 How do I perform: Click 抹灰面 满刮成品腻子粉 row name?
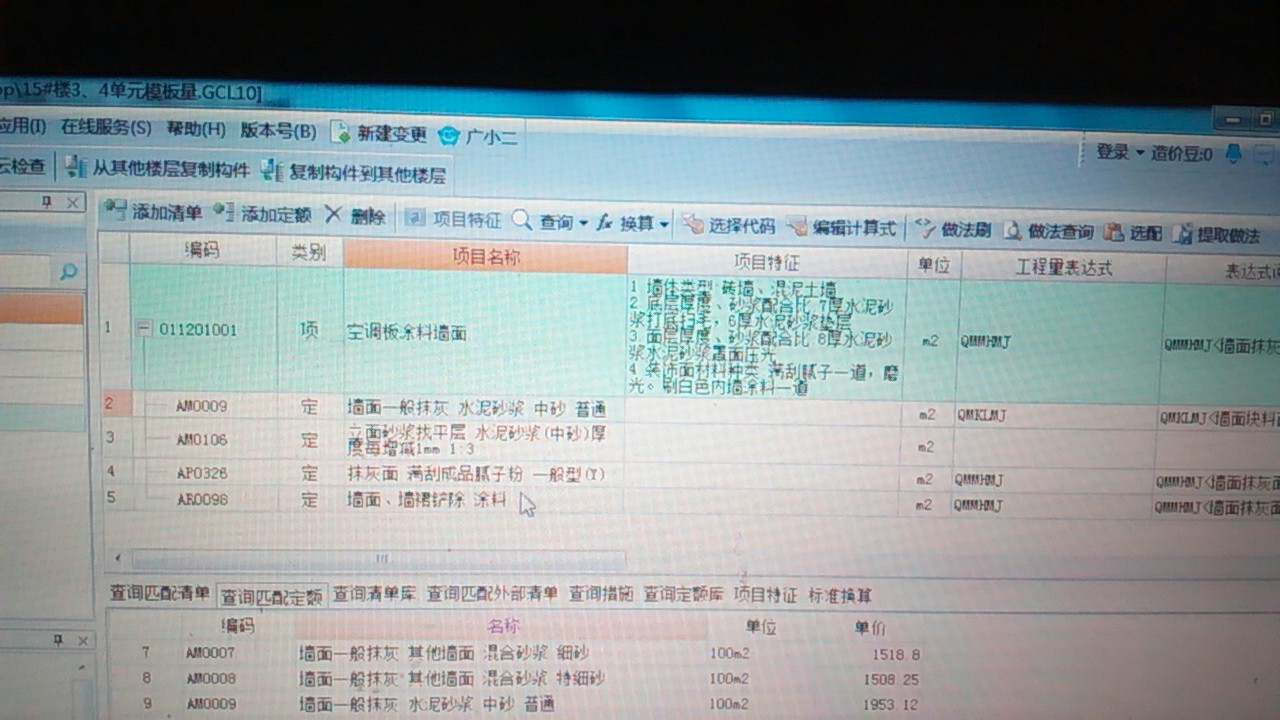coord(476,474)
